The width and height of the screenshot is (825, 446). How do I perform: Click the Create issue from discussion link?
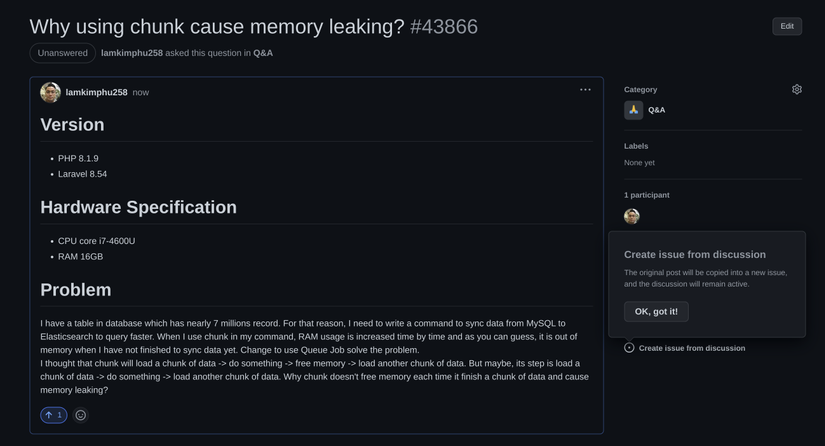691,348
